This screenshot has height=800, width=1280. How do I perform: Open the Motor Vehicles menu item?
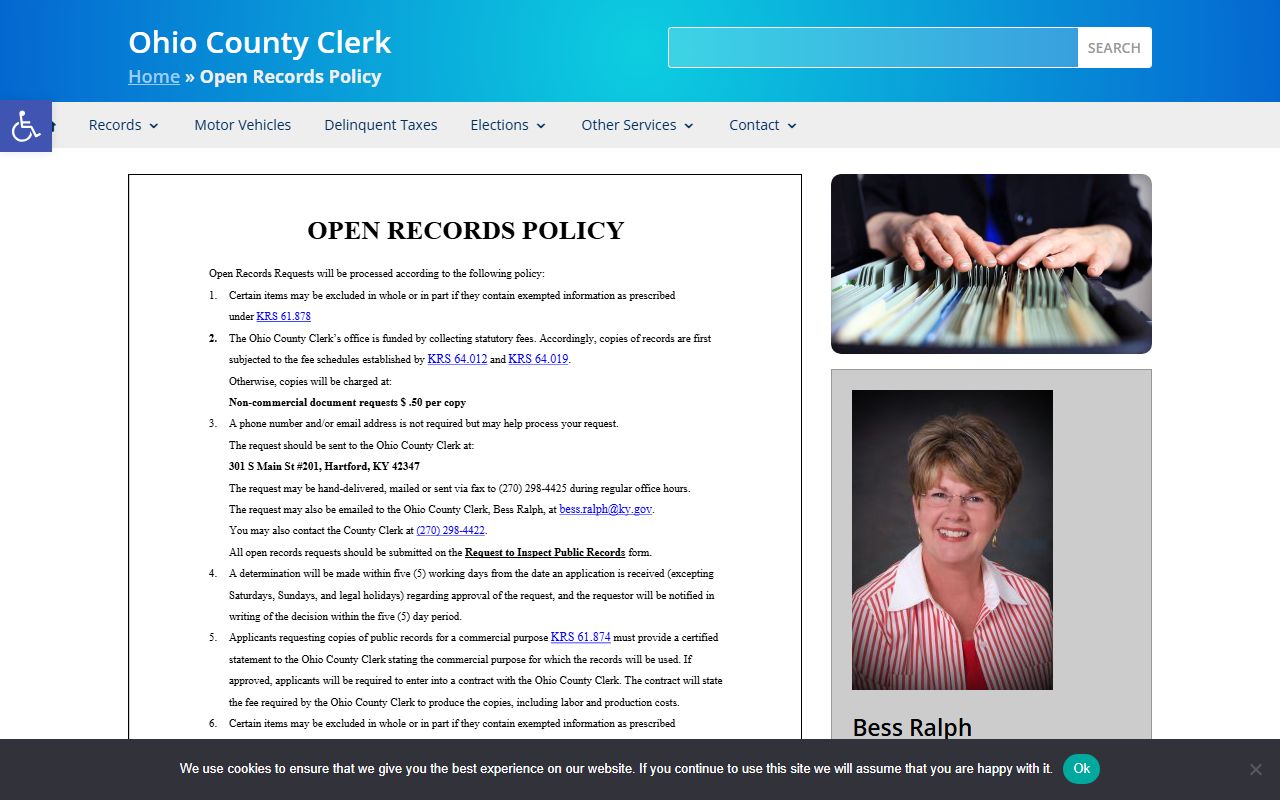click(243, 125)
